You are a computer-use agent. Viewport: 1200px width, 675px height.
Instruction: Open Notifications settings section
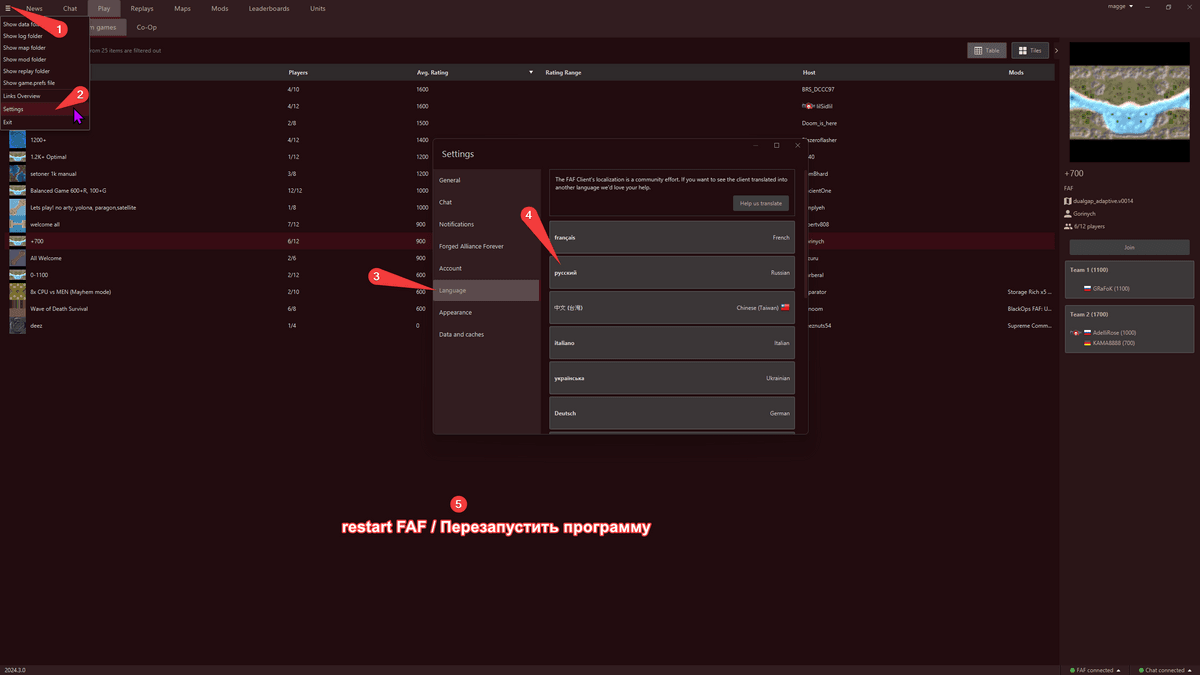tap(486, 224)
